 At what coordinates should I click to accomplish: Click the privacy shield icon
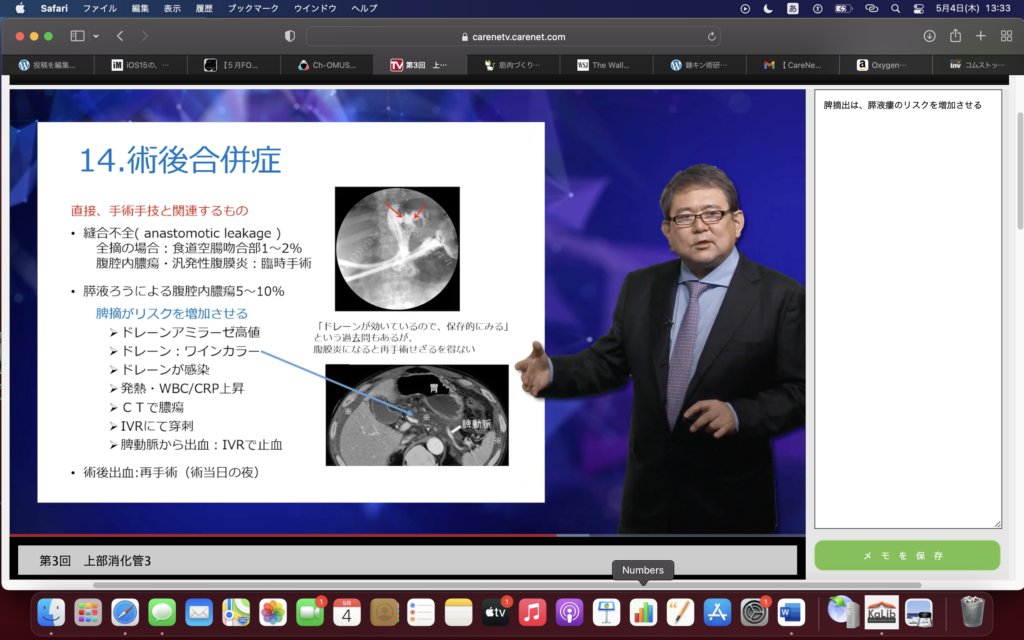point(290,36)
